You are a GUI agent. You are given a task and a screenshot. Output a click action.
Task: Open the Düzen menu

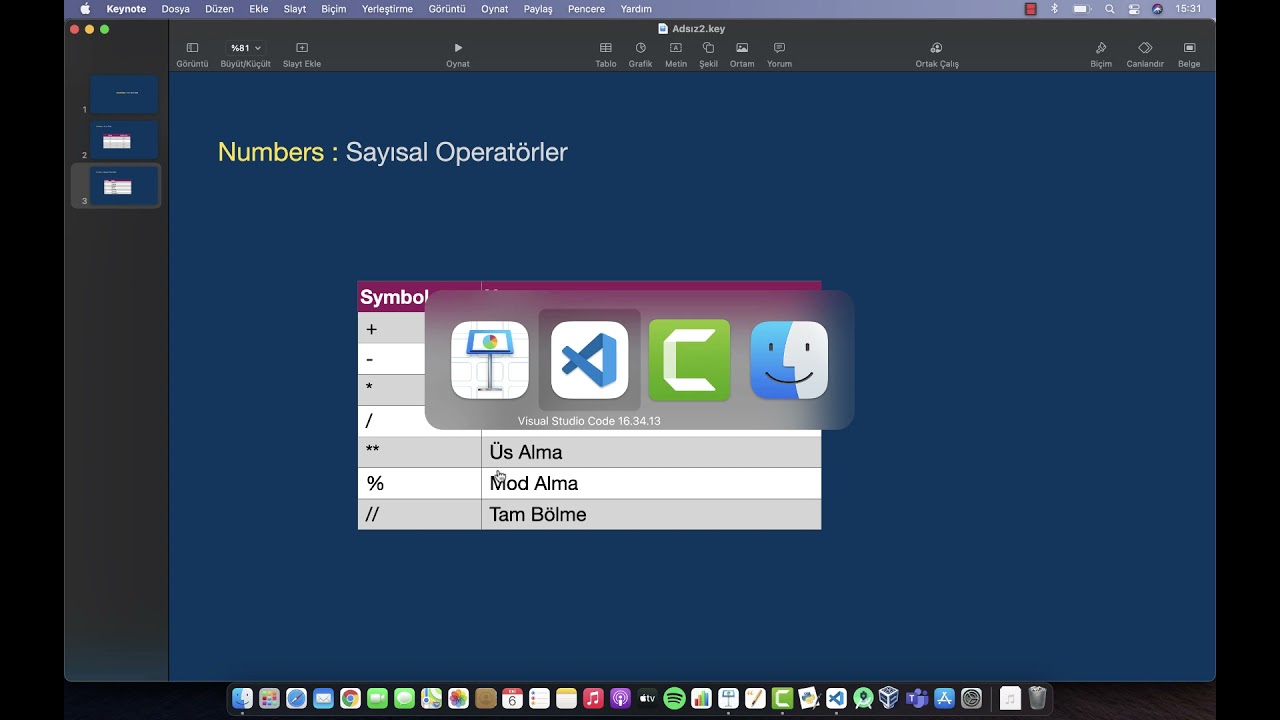click(x=219, y=9)
